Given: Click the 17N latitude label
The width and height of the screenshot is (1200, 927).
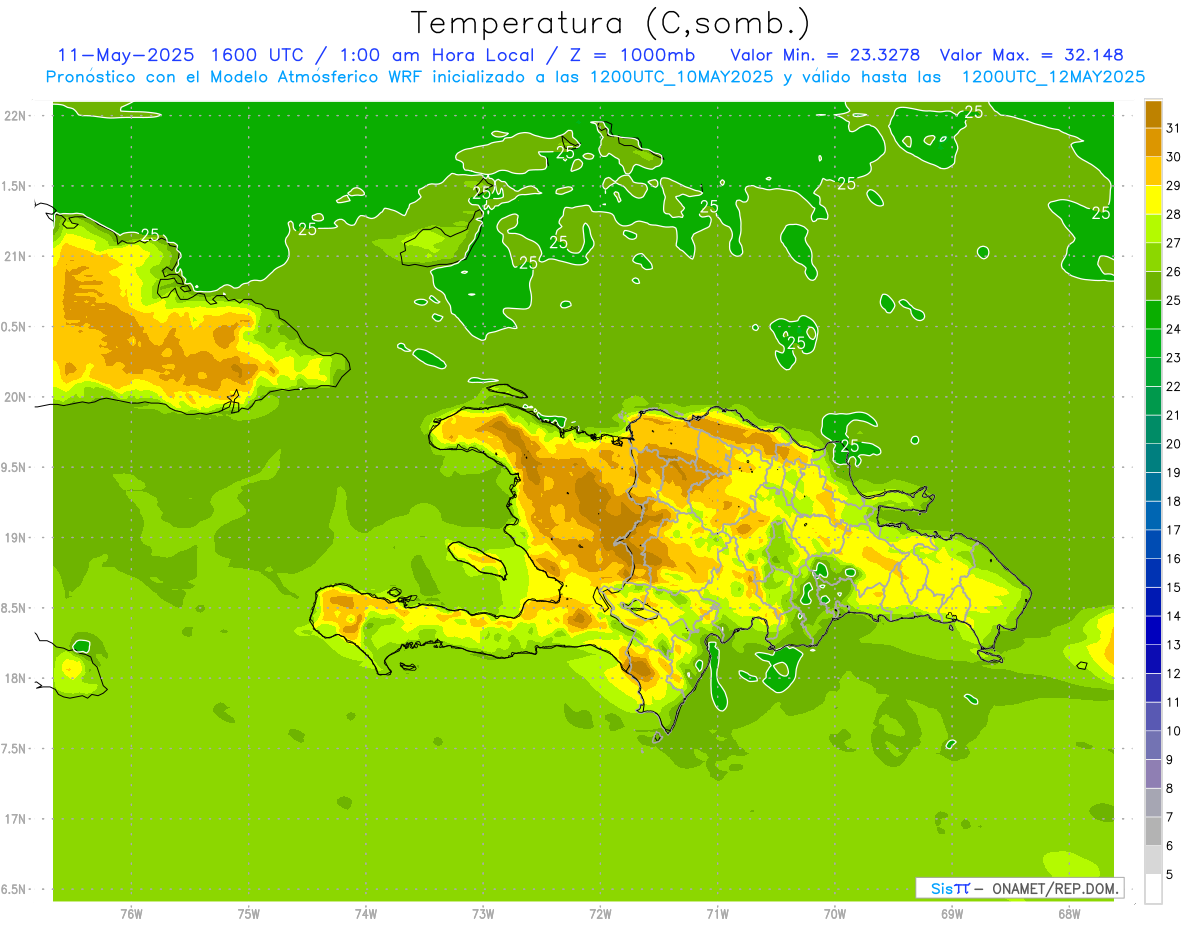Looking at the screenshot, I should (x=15, y=819).
